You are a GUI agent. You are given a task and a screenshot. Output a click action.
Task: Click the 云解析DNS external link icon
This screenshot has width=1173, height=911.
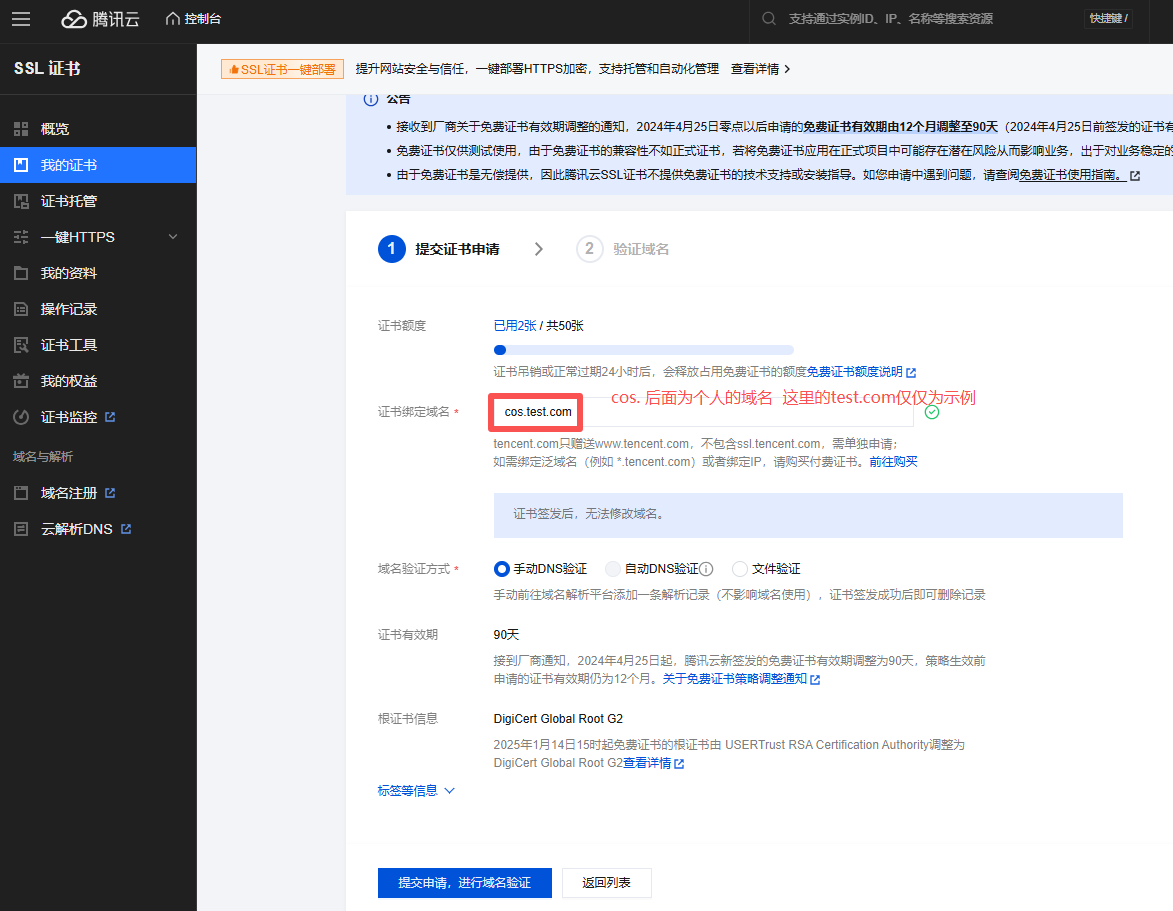point(126,529)
